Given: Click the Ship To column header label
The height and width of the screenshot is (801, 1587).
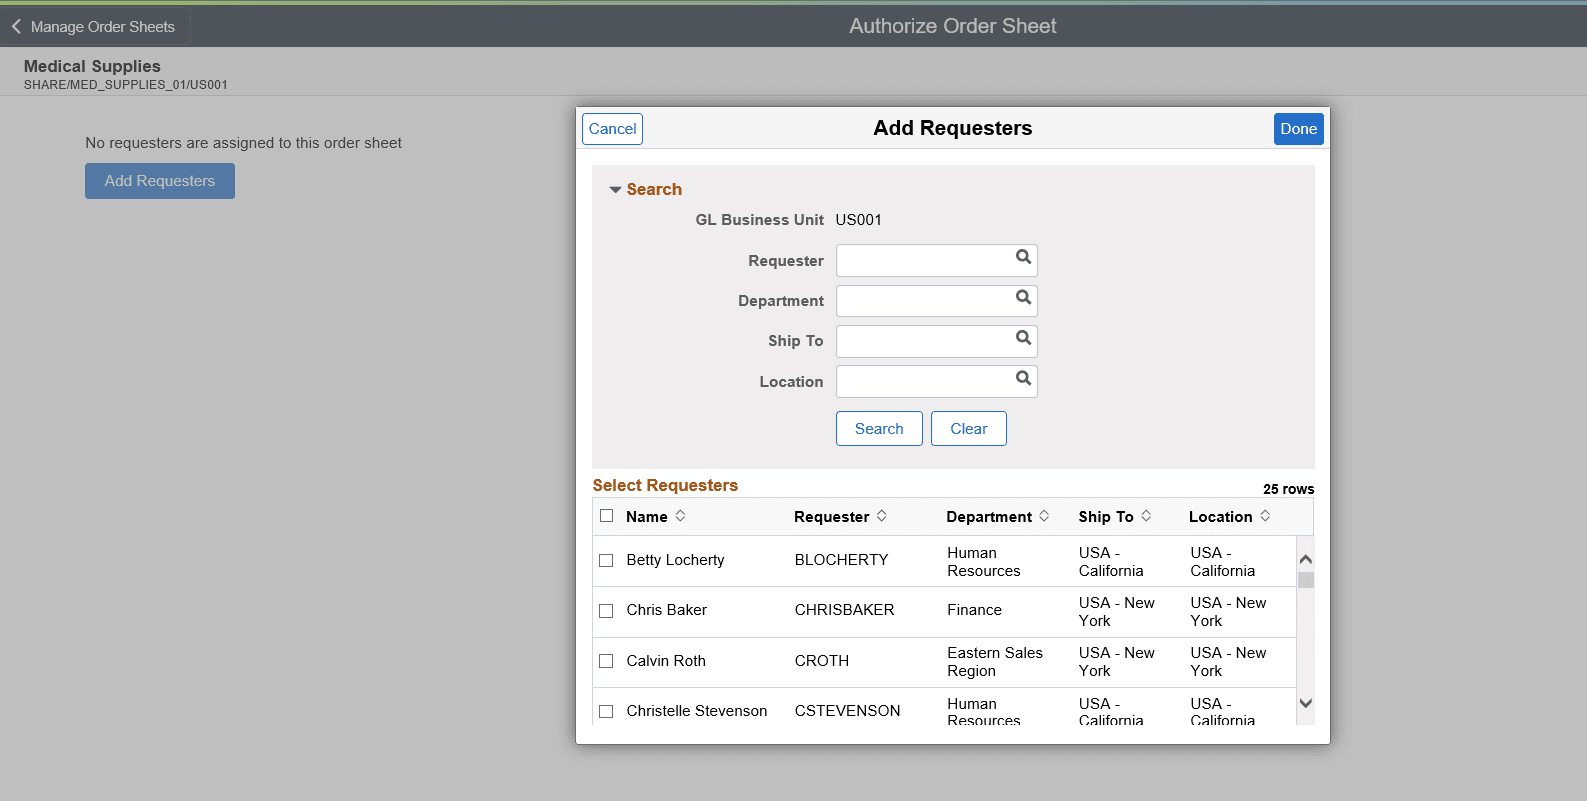Looking at the screenshot, I should click(1106, 517).
